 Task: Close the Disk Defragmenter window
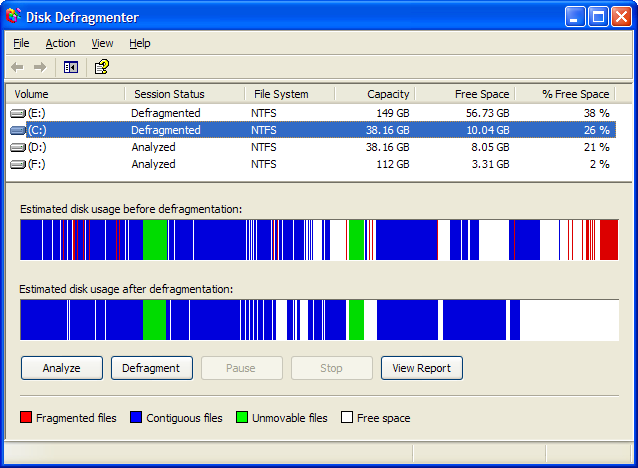pos(622,17)
